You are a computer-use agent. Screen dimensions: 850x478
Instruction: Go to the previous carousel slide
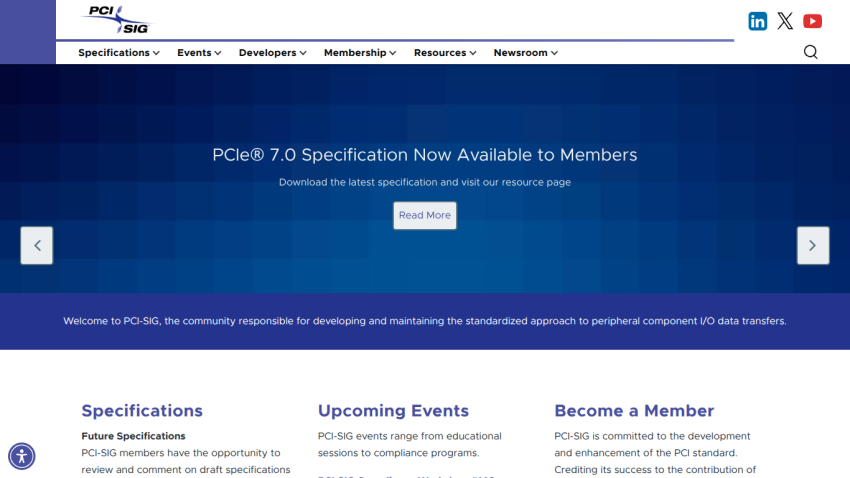click(x=37, y=246)
